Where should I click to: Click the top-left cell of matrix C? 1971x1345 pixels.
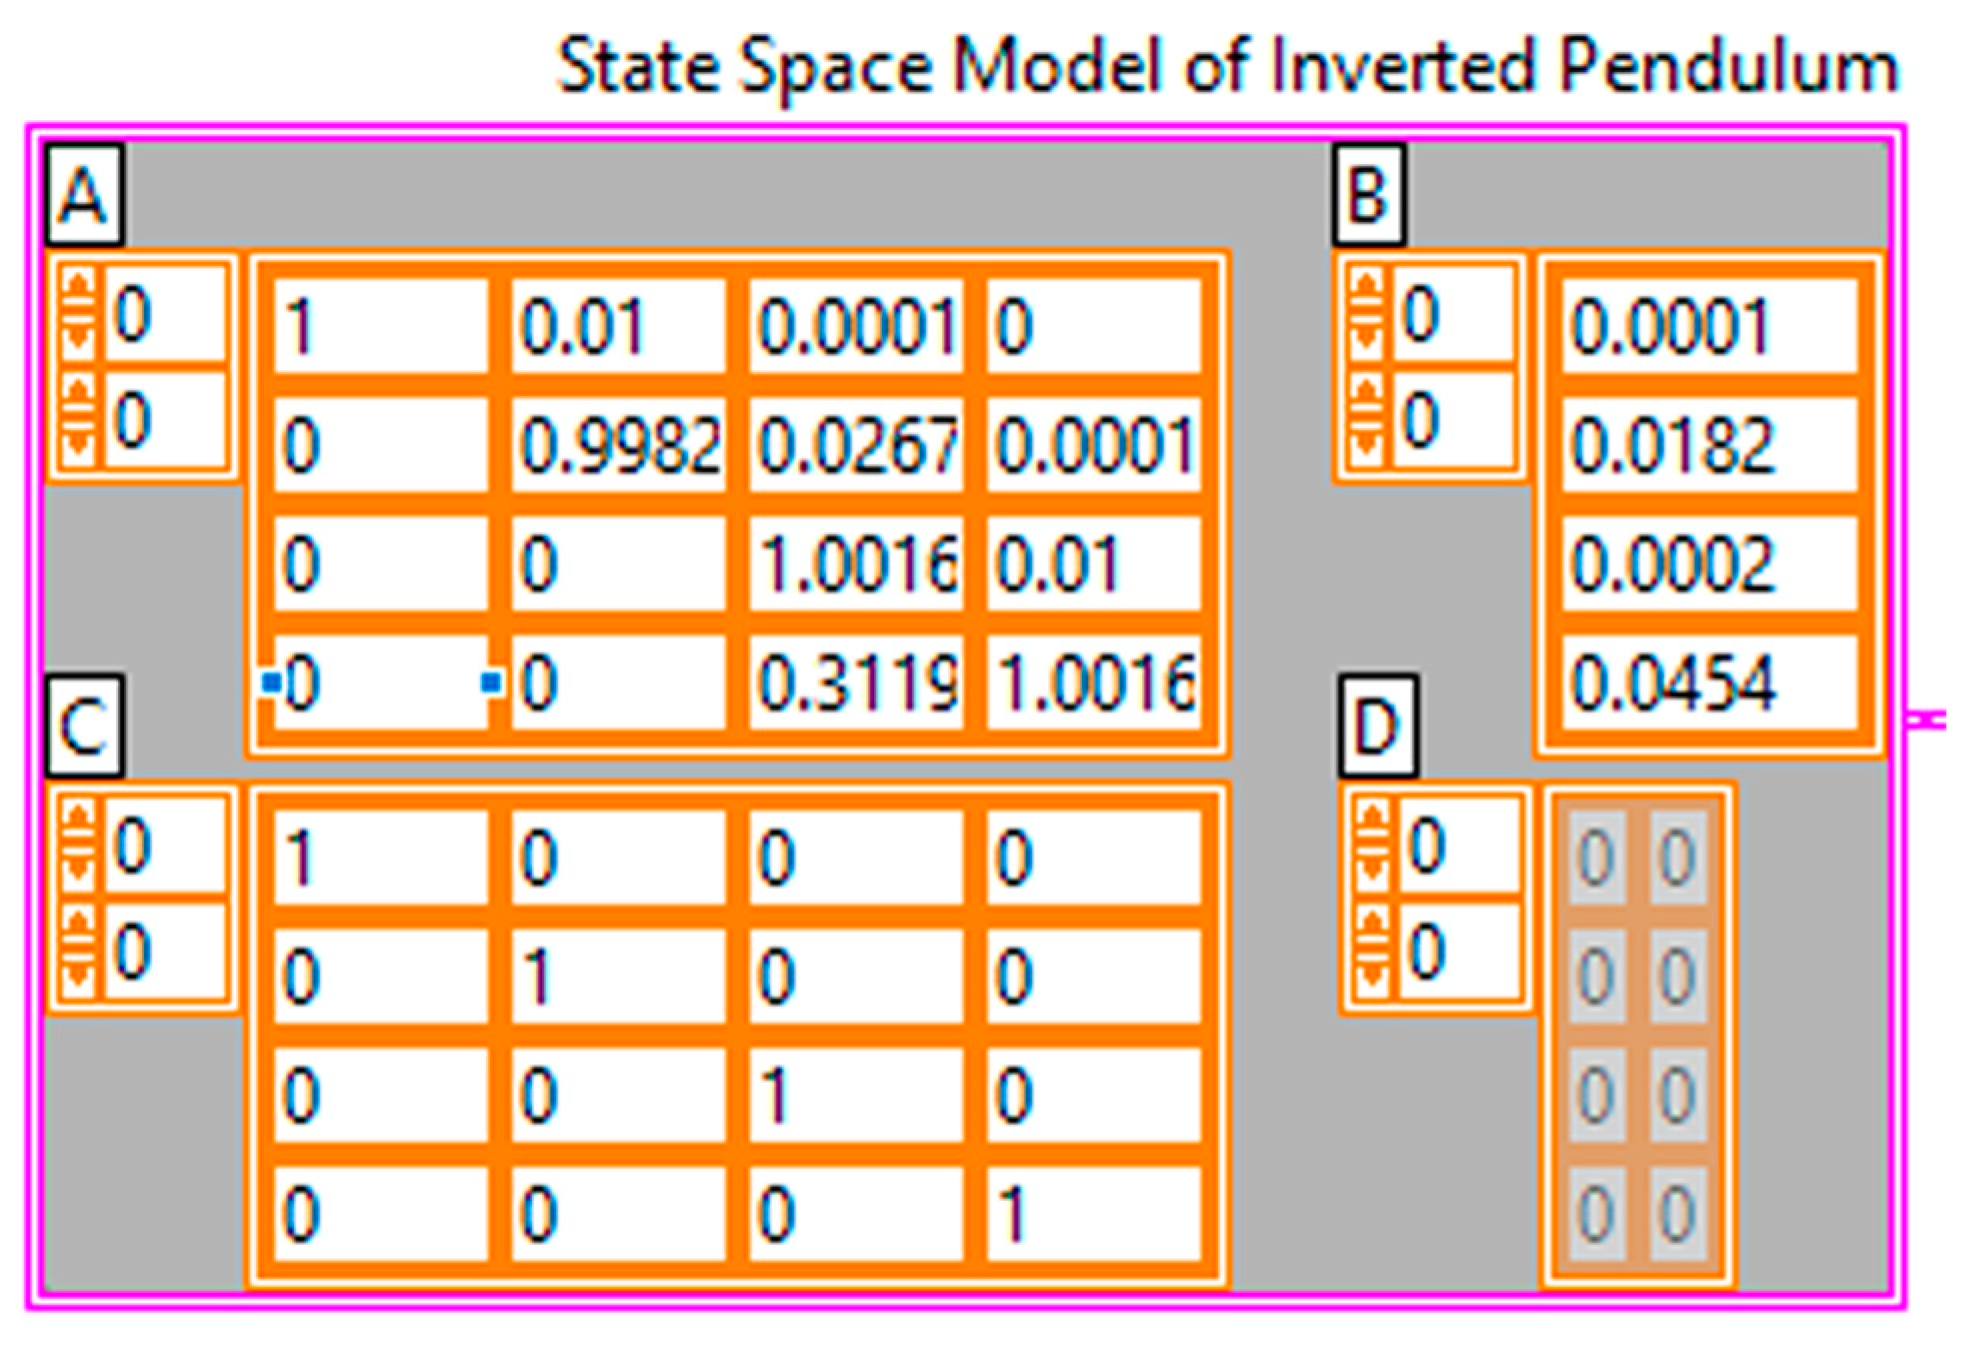tap(380, 858)
